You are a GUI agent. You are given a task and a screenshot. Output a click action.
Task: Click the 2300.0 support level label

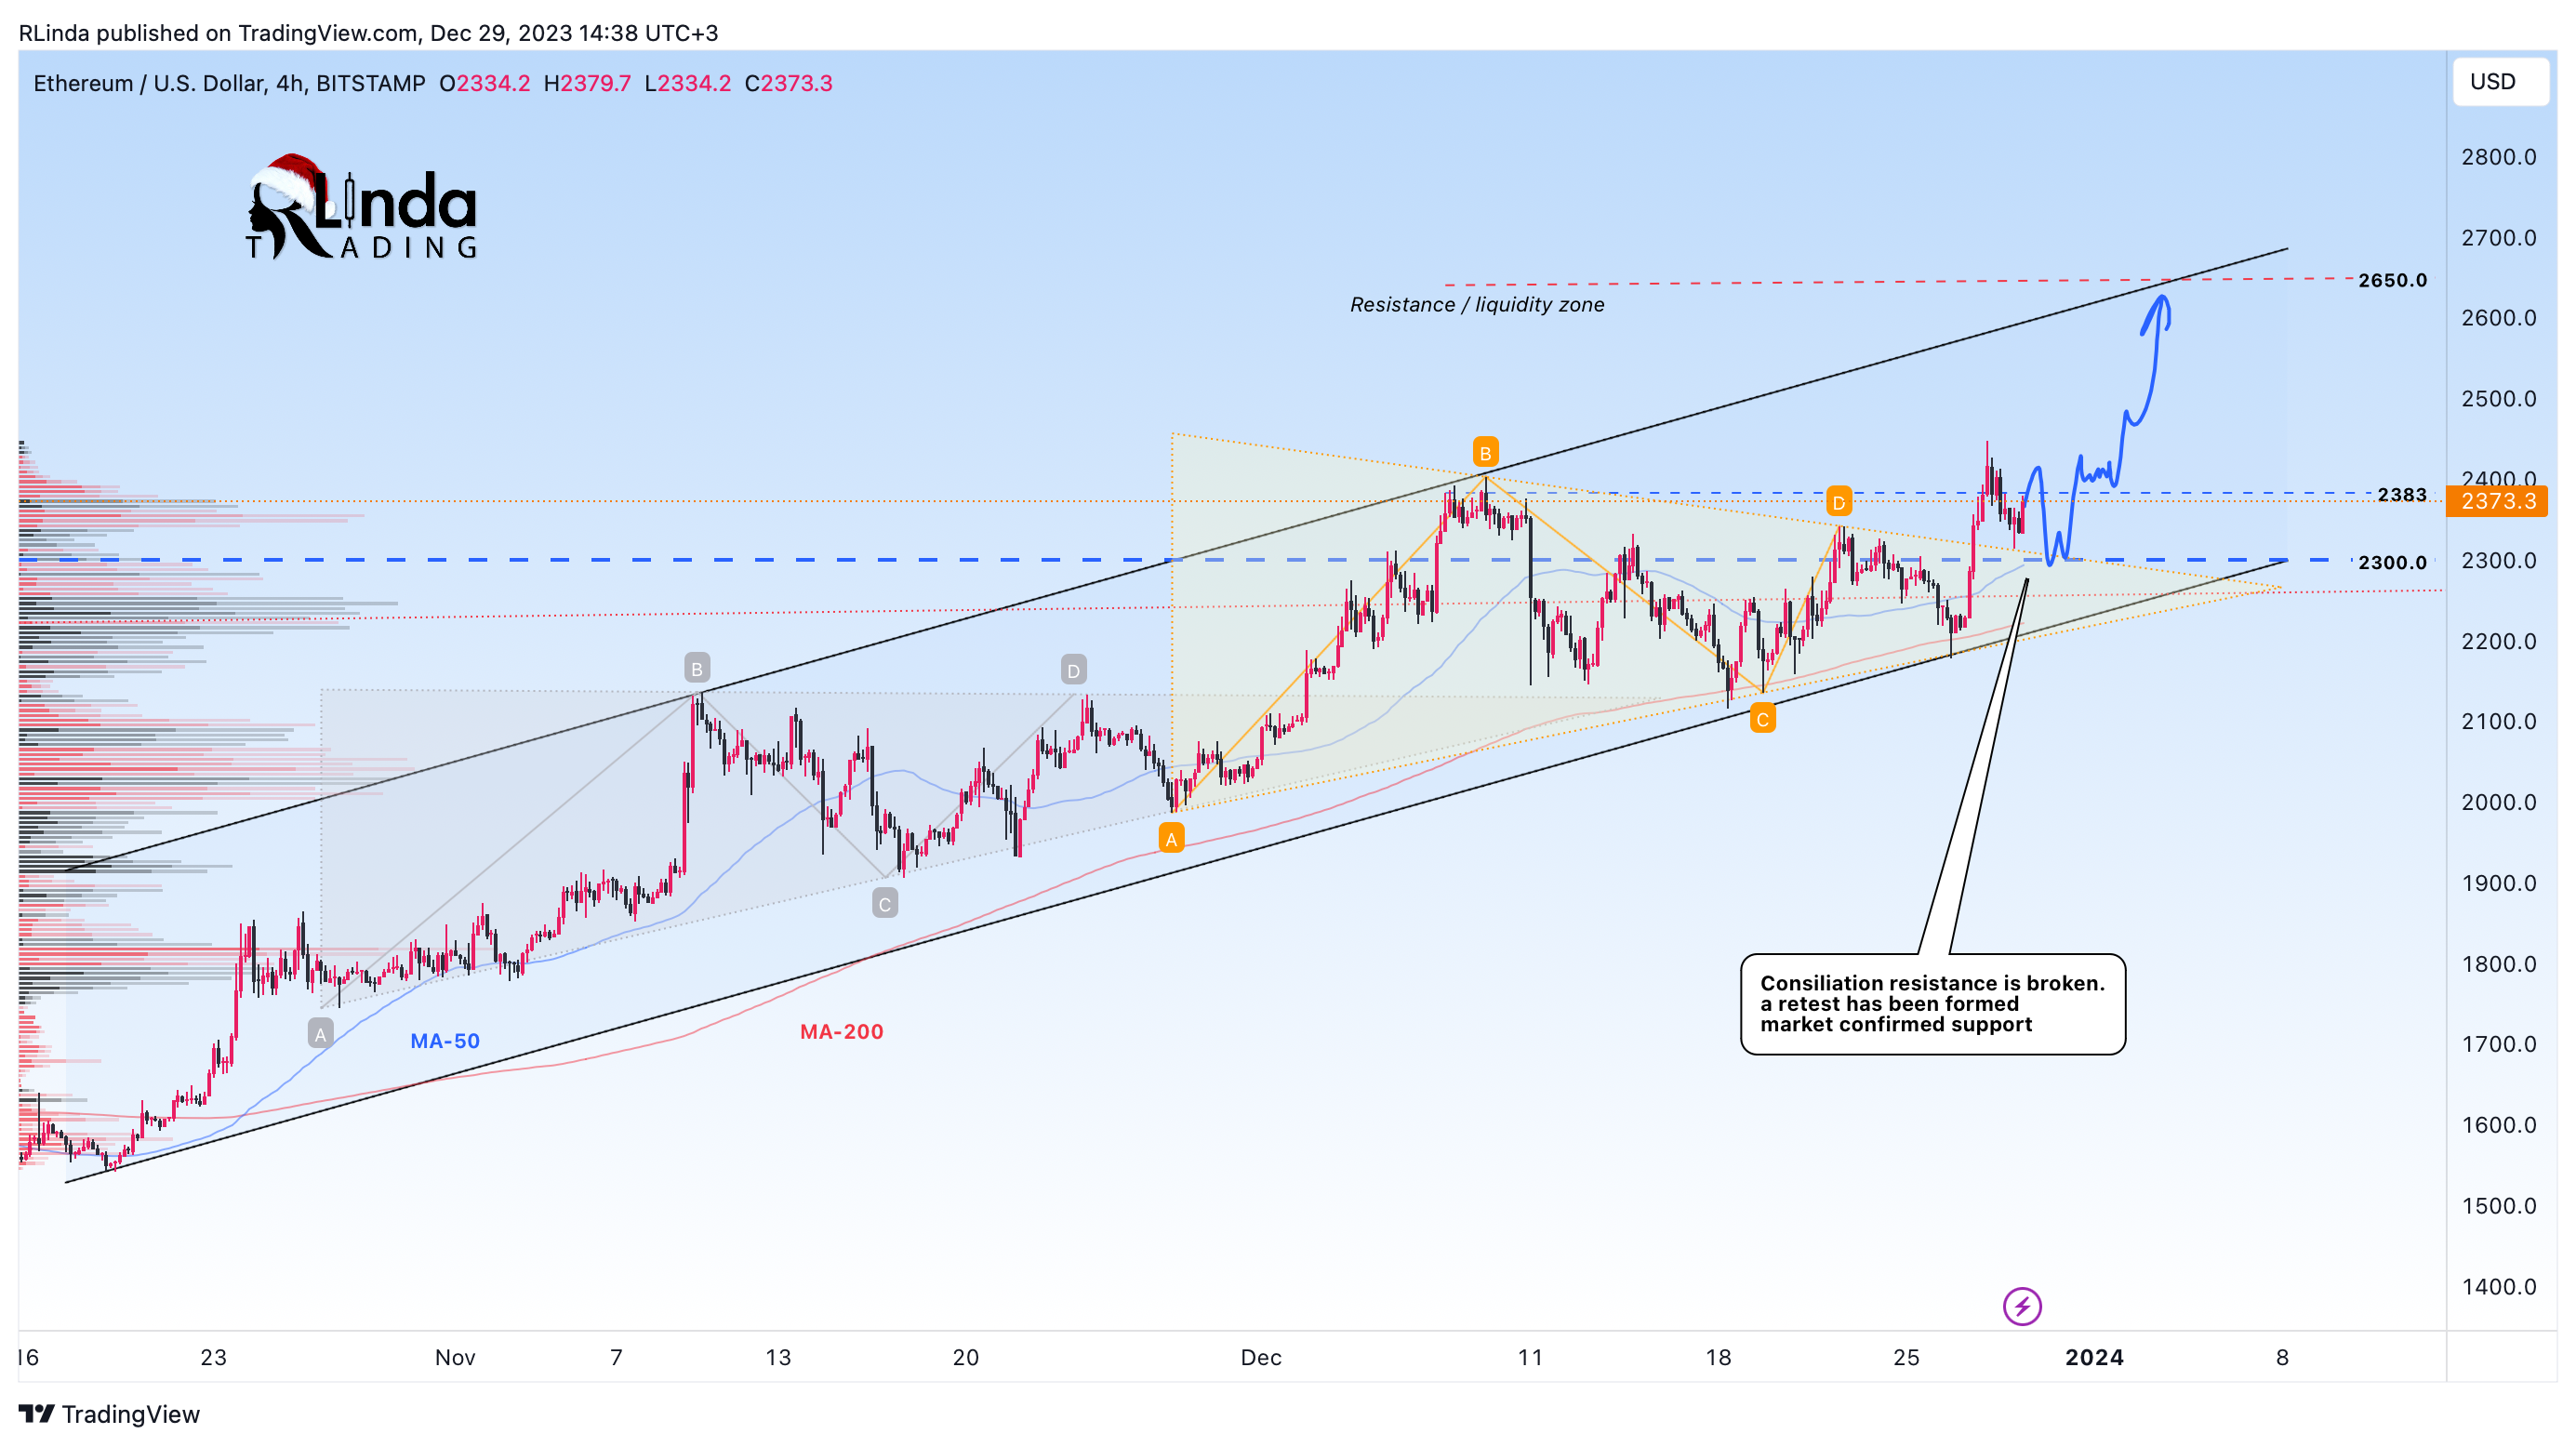[2392, 562]
